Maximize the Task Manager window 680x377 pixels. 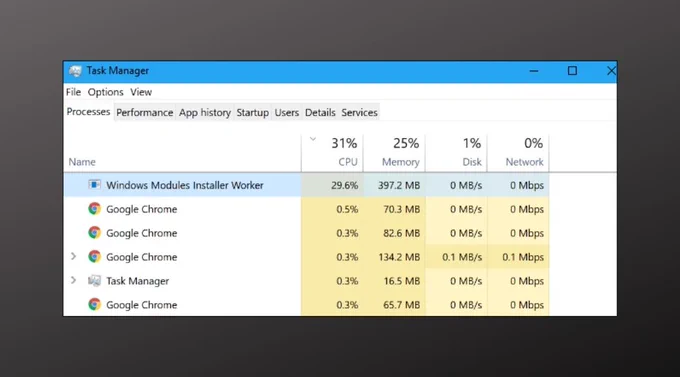[x=572, y=71]
